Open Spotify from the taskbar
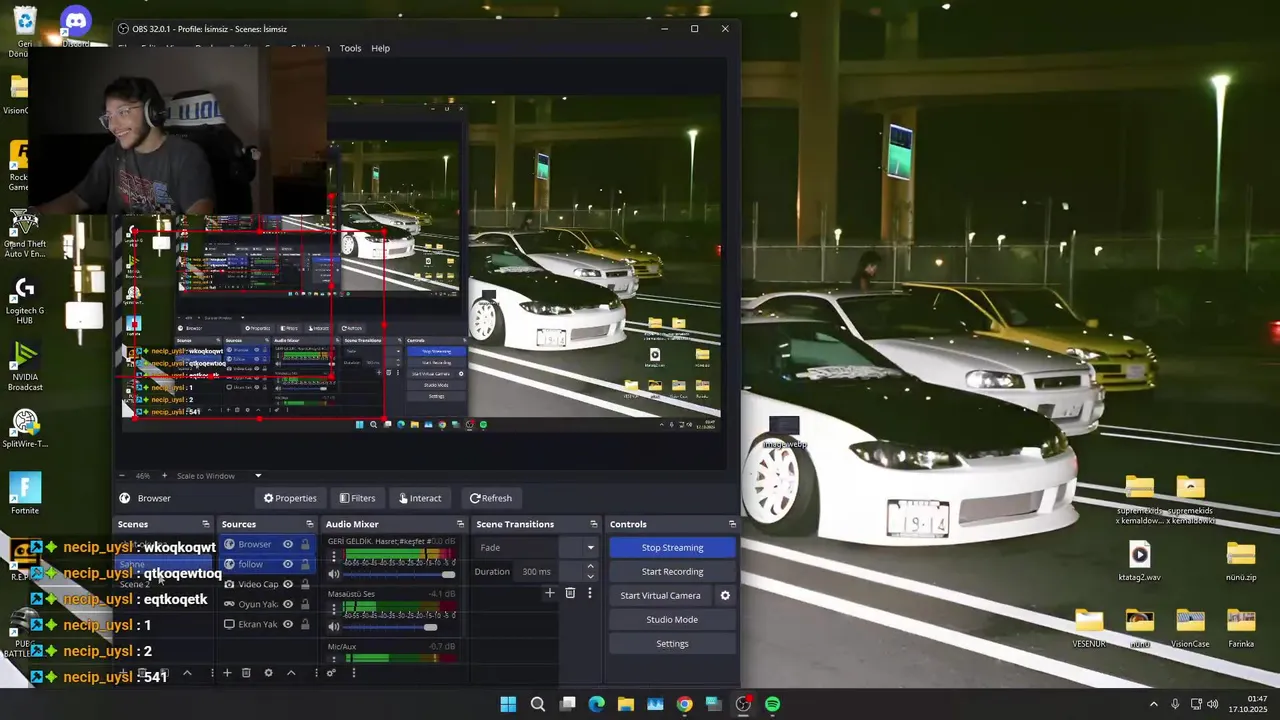 pyautogui.click(x=772, y=704)
